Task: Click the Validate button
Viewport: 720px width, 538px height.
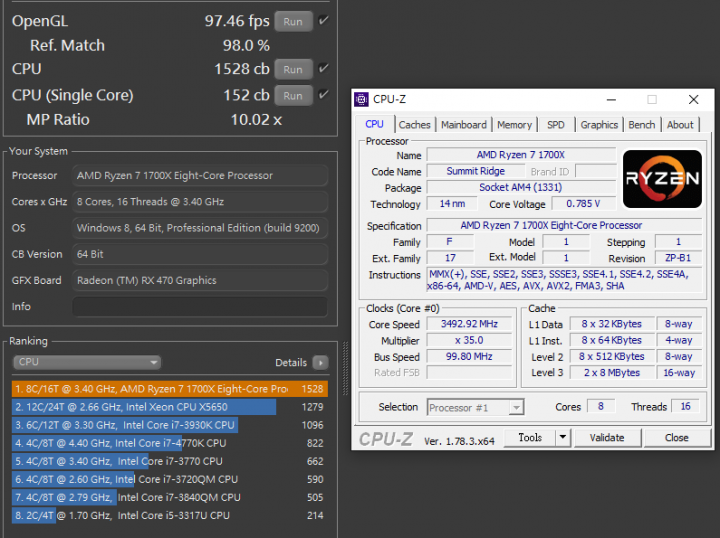Action: [x=607, y=437]
